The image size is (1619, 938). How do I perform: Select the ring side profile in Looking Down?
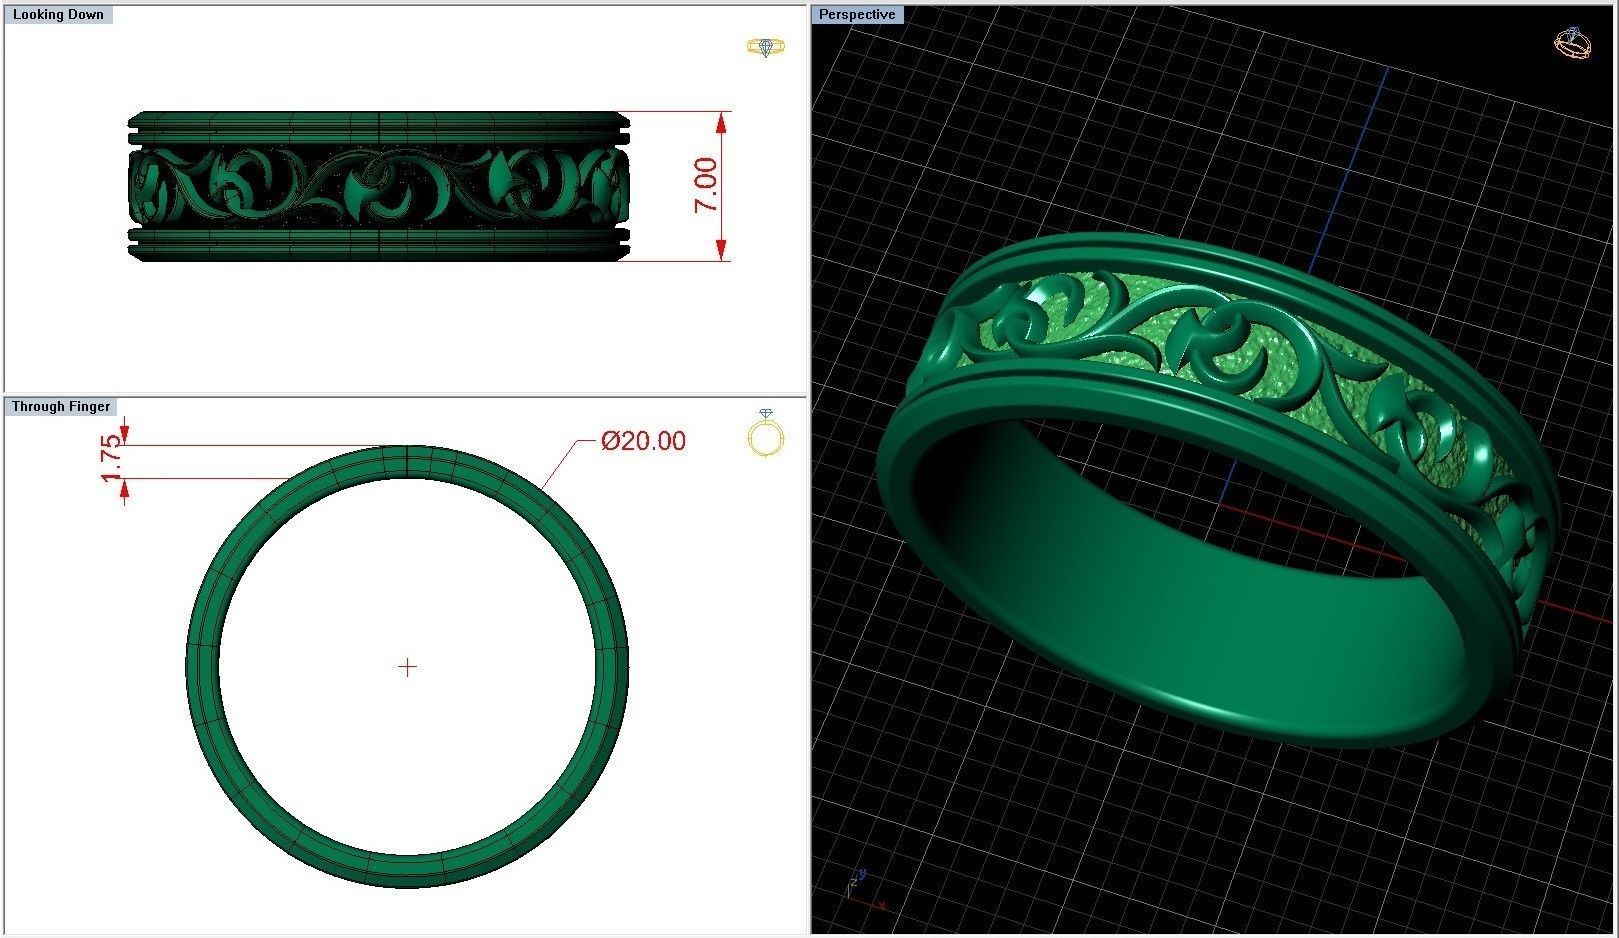coord(379,187)
